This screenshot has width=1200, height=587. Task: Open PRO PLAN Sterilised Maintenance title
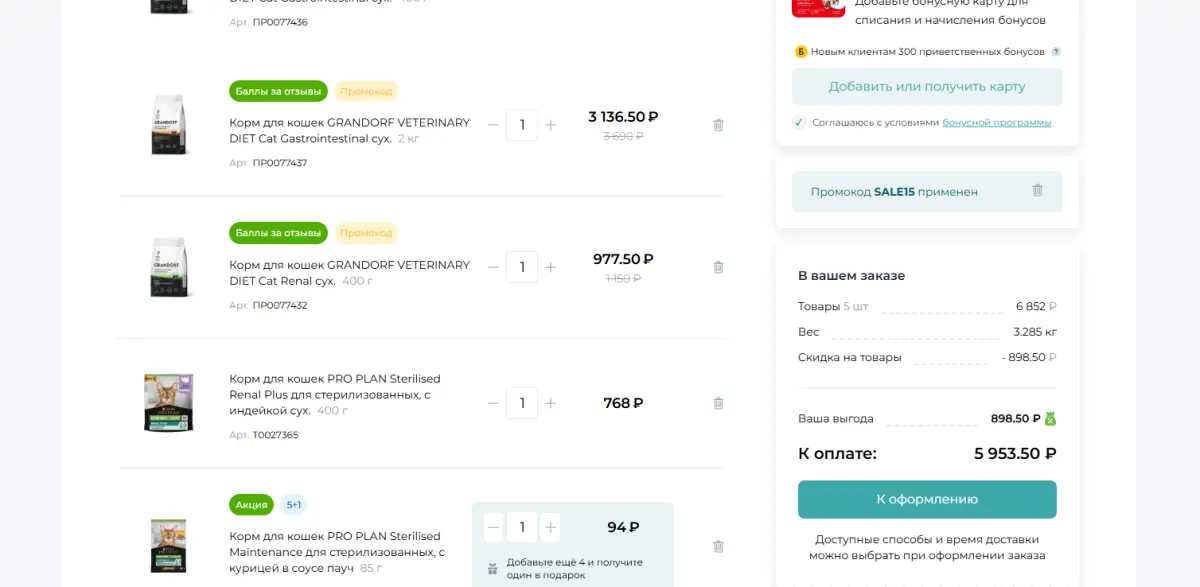(x=337, y=552)
